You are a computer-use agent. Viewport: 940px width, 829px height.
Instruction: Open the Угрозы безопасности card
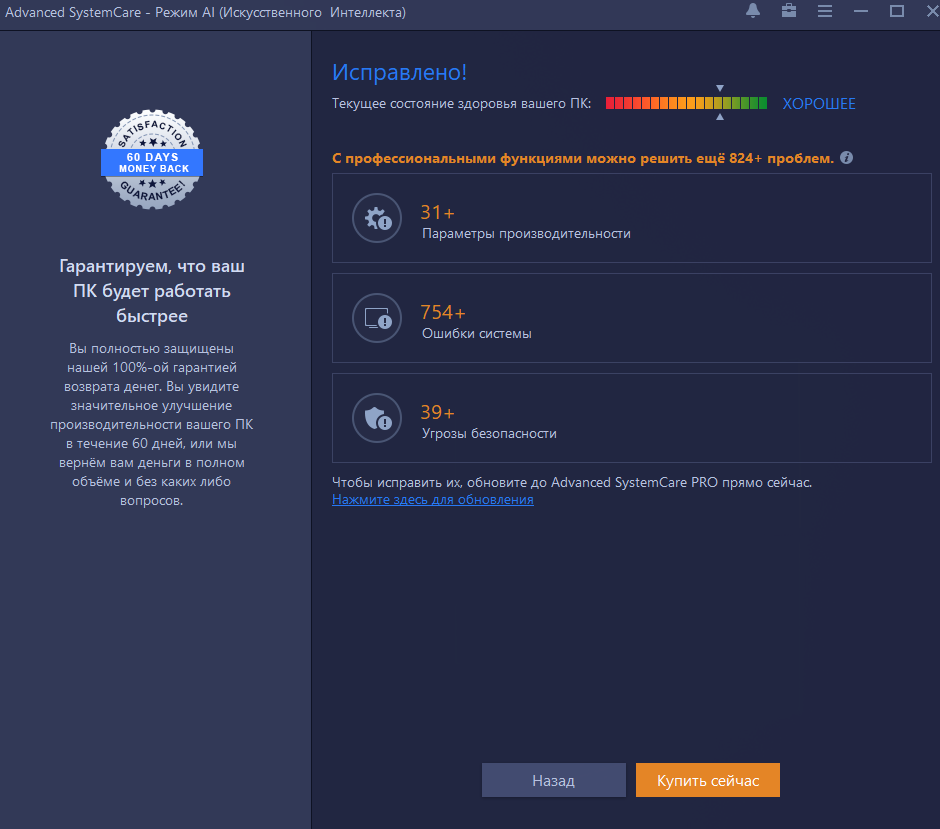pos(632,418)
